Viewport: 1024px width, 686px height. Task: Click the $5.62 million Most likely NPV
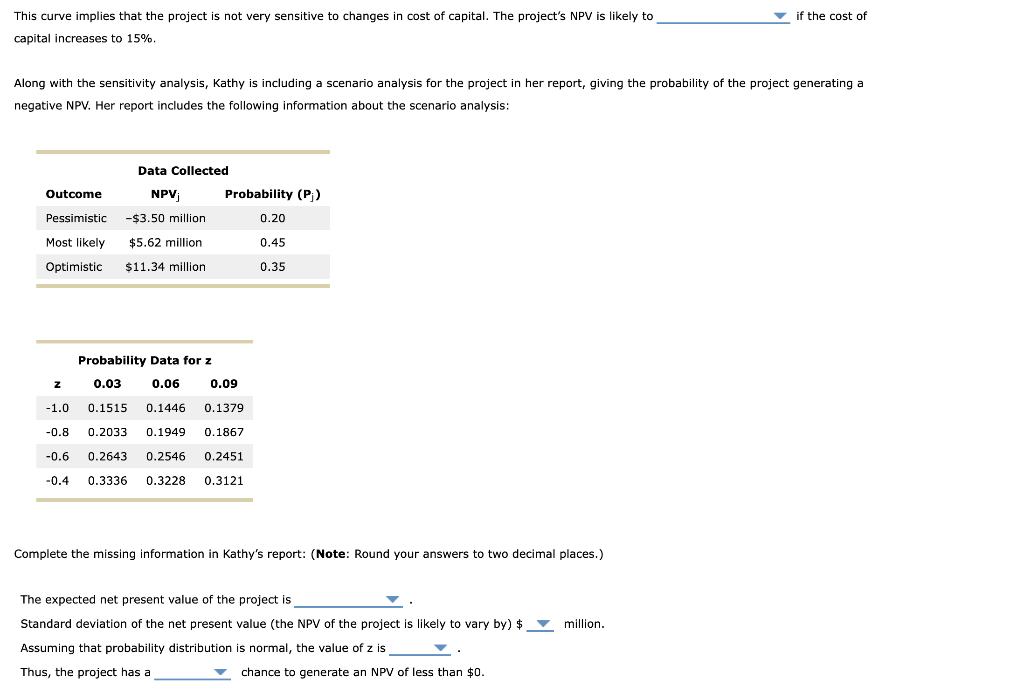[x=168, y=242]
